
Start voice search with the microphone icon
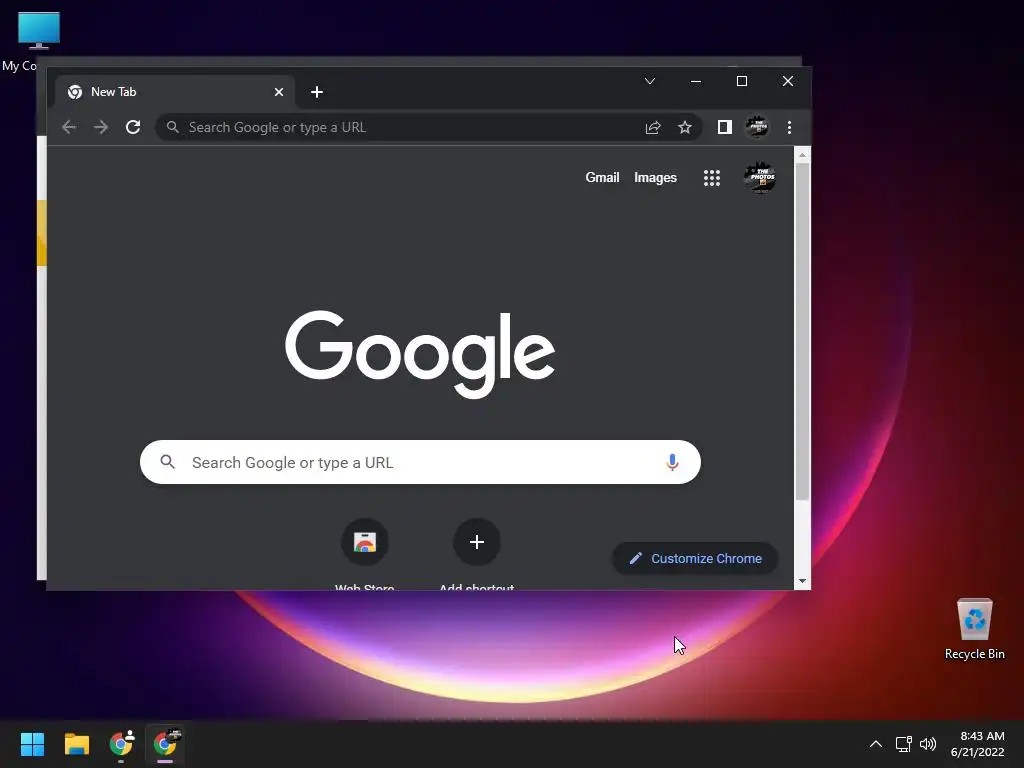pos(672,462)
